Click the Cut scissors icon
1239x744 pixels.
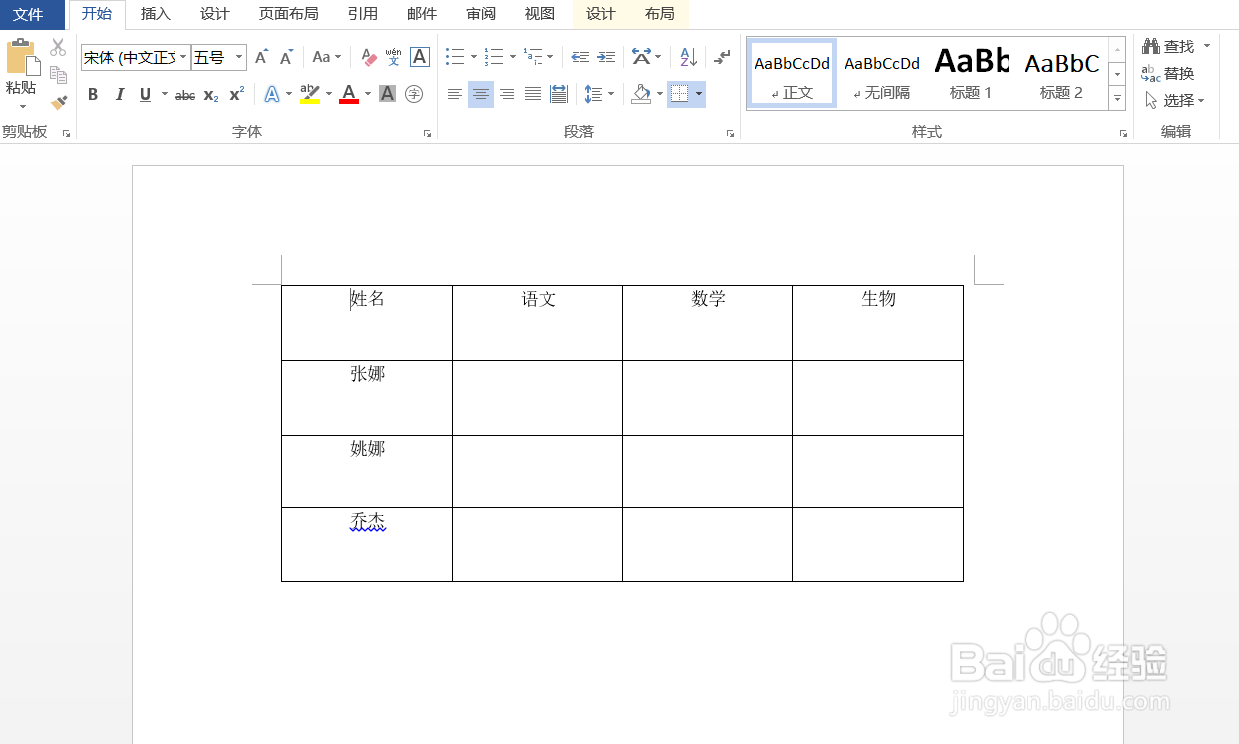click(x=58, y=47)
